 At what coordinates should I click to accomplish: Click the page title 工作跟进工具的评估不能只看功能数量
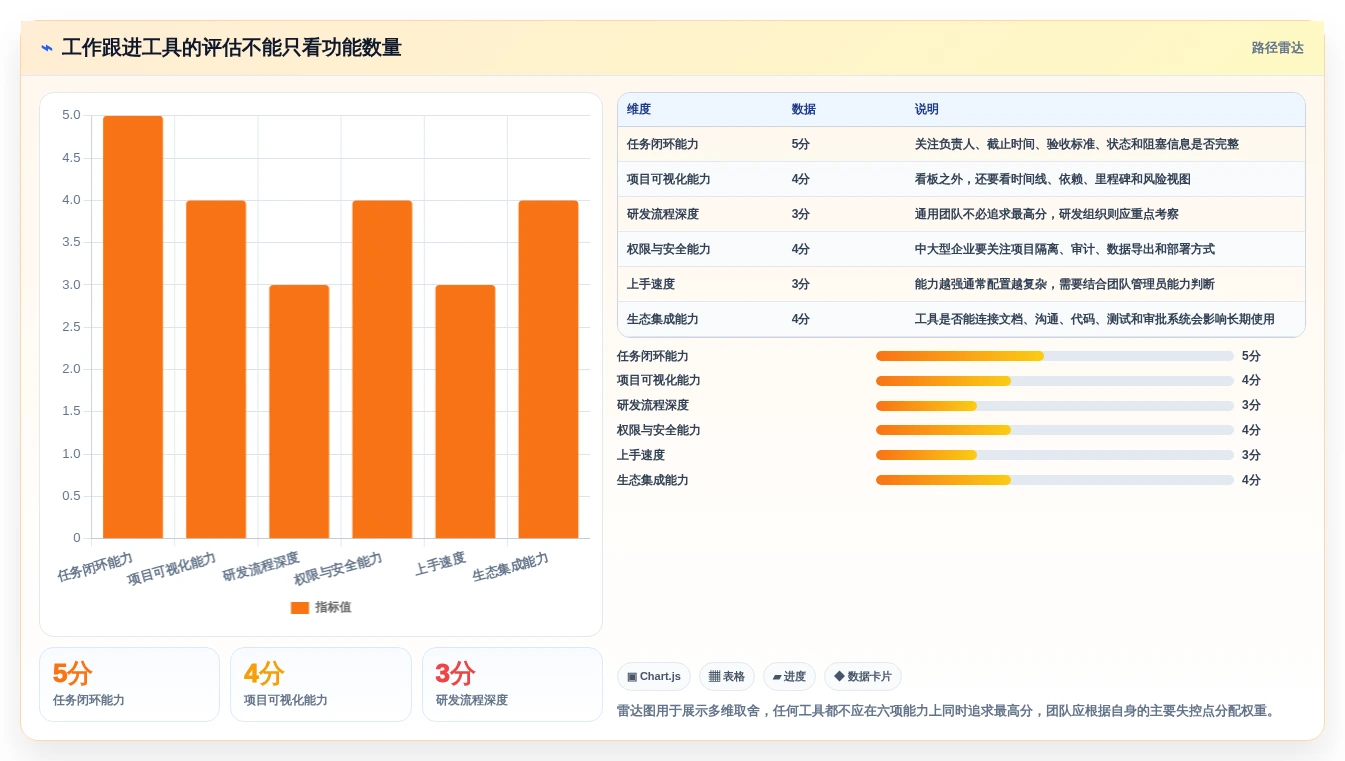[231, 48]
